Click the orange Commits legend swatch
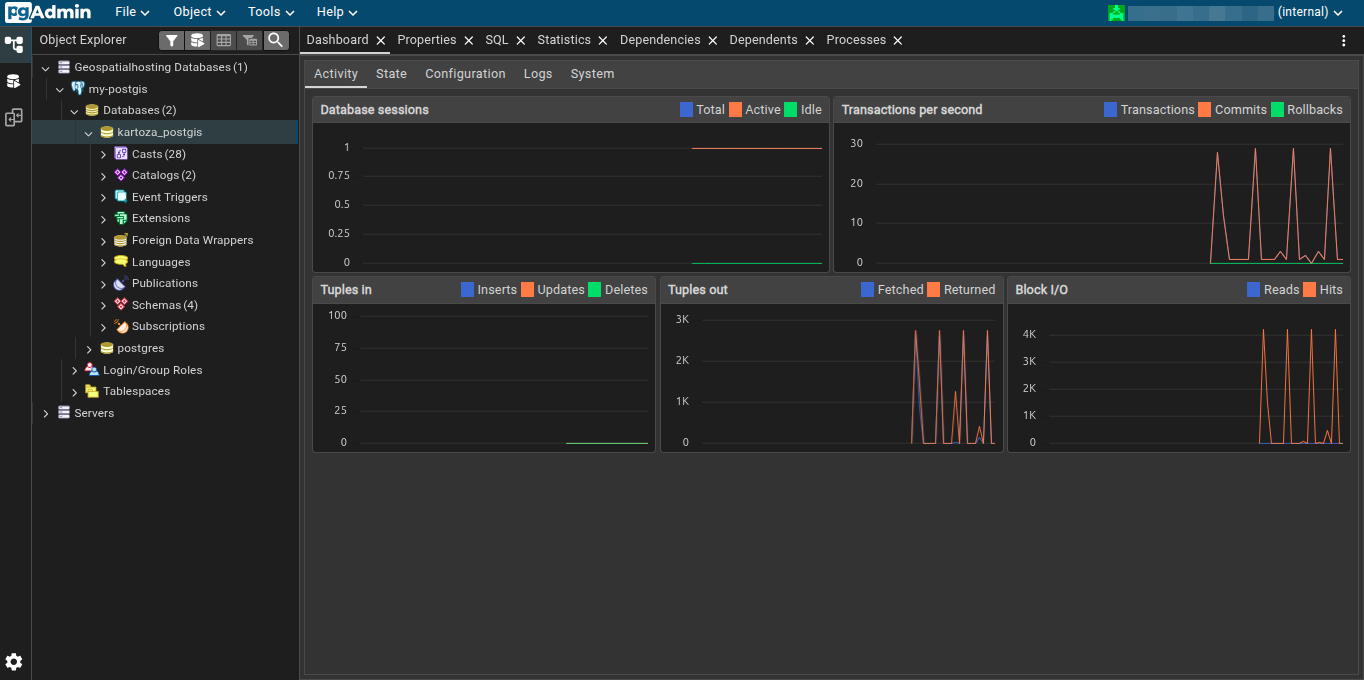The image size is (1364, 680). (1204, 110)
